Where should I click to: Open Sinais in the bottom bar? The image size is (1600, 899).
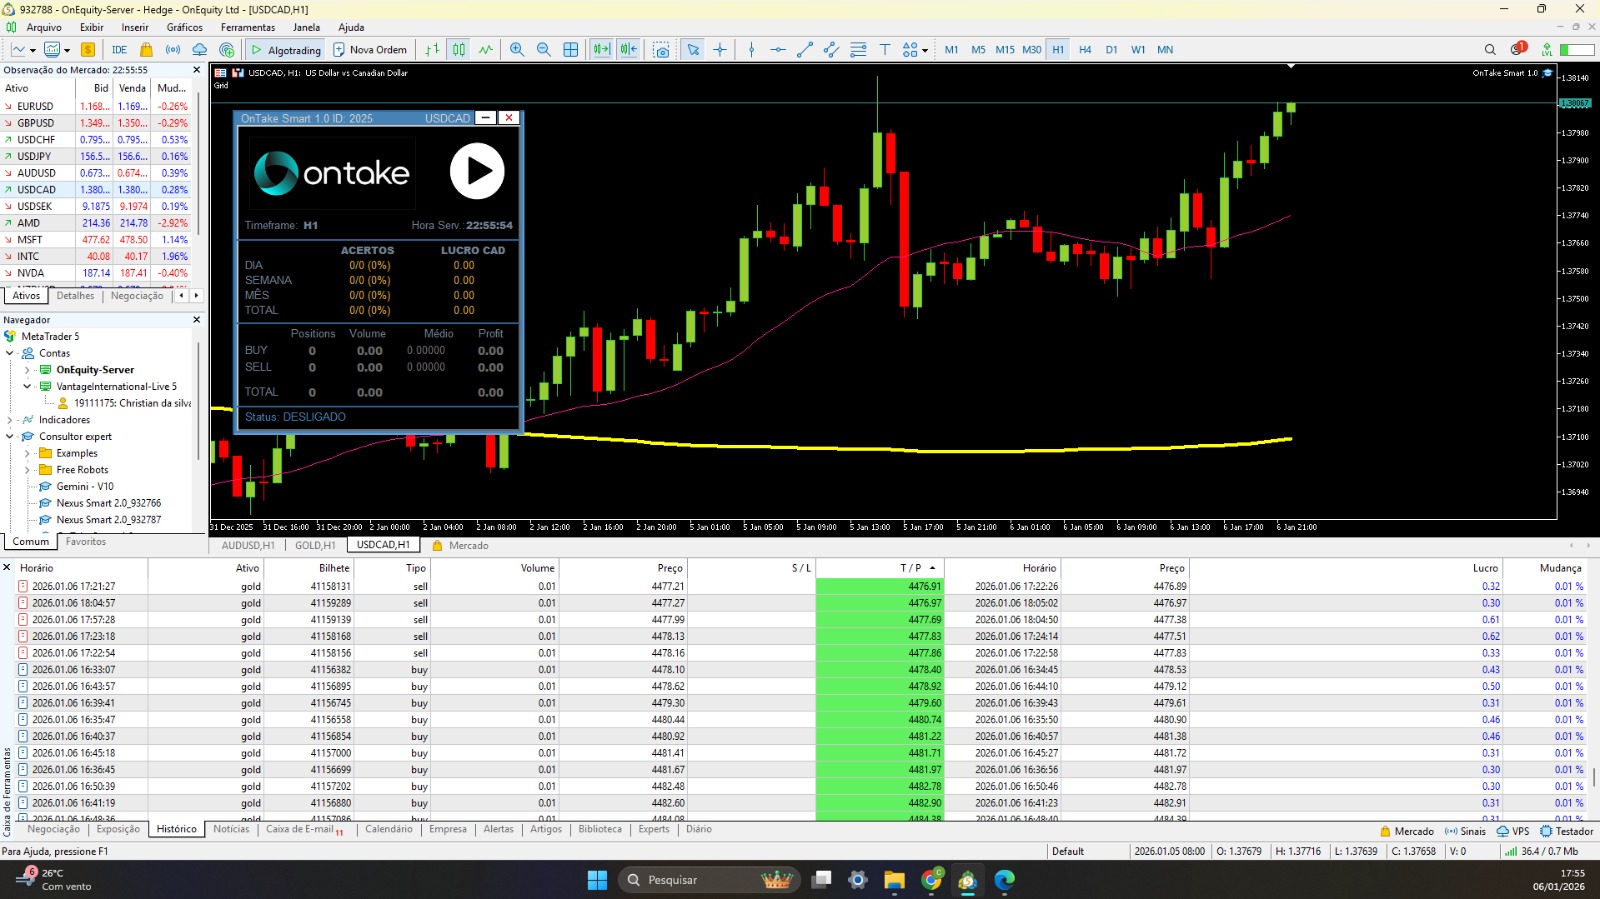tap(1464, 831)
